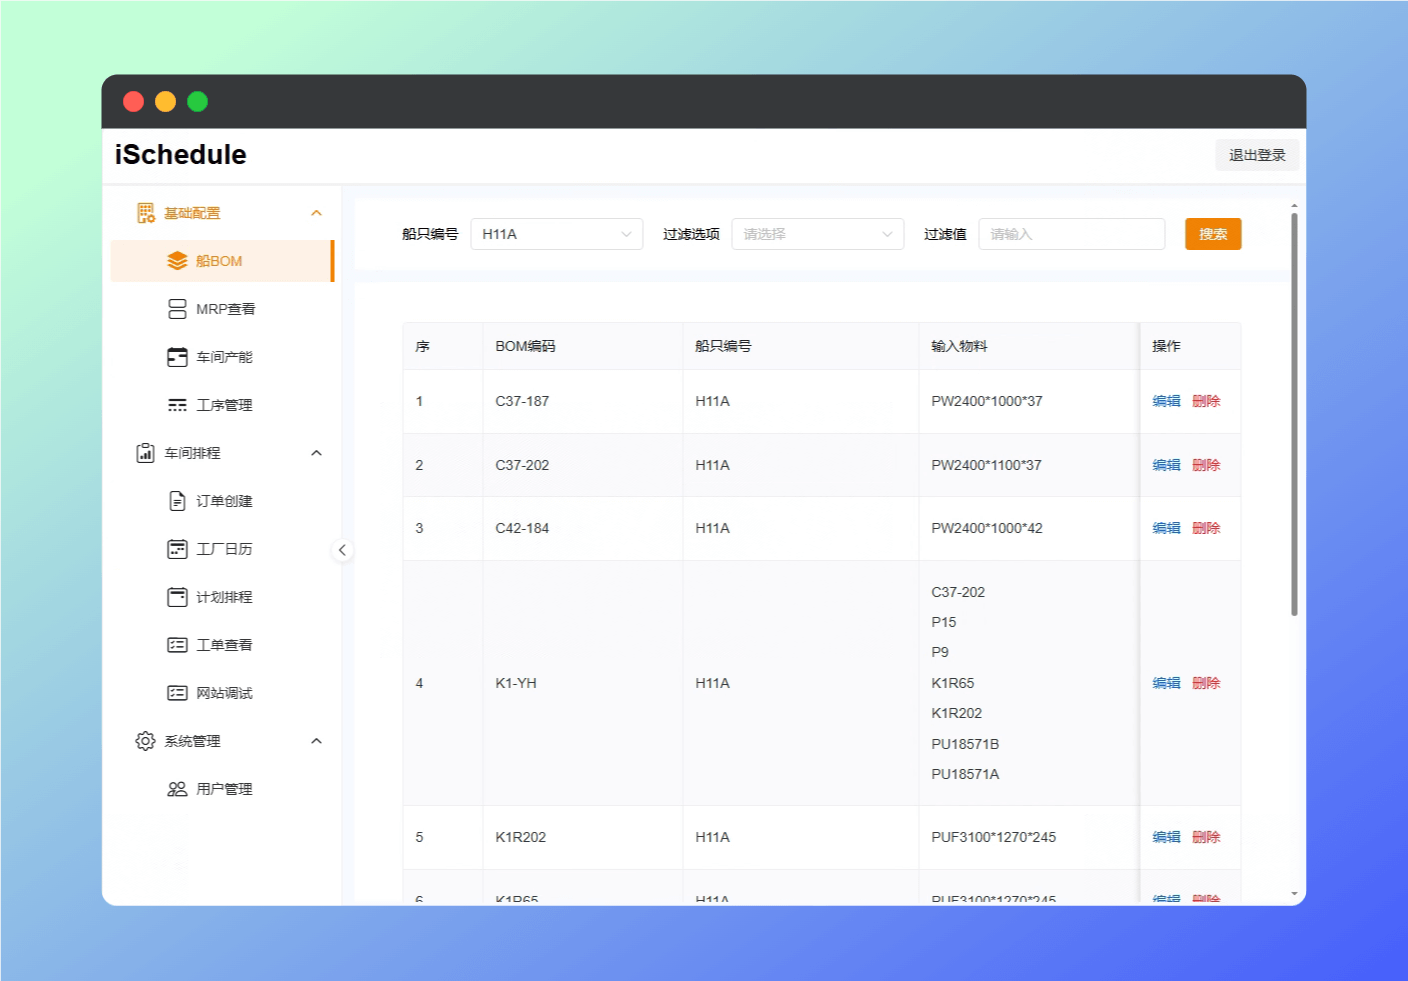Click material PU18571B in row 4

pyautogui.click(x=965, y=744)
